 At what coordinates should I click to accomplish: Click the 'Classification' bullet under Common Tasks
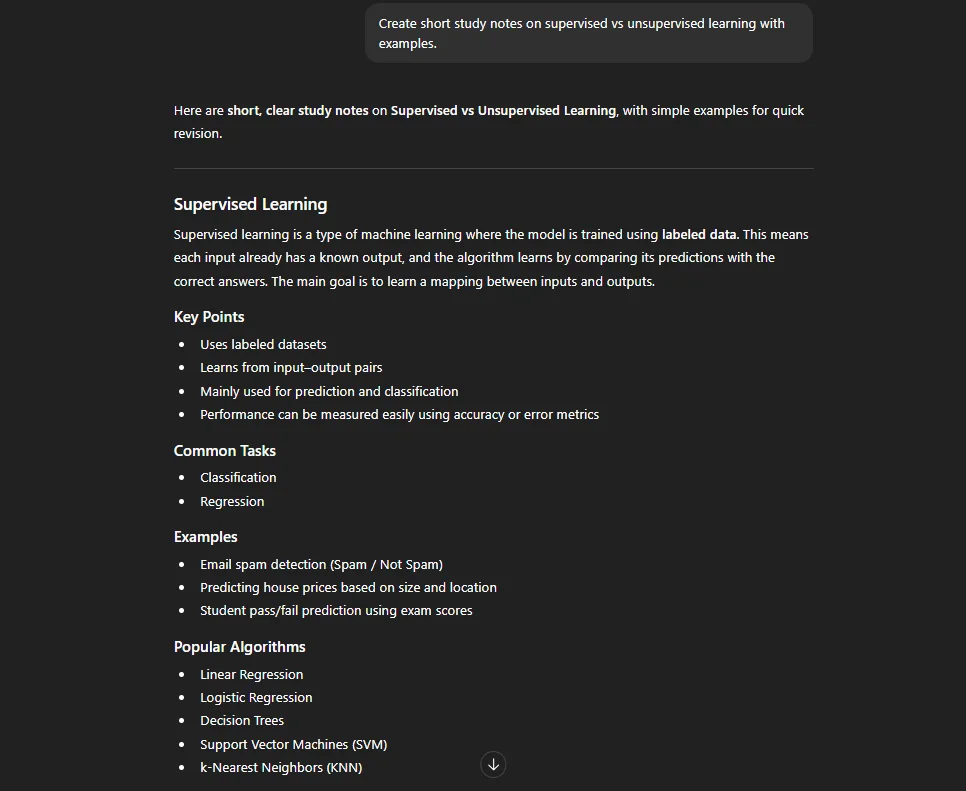pos(238,477)
